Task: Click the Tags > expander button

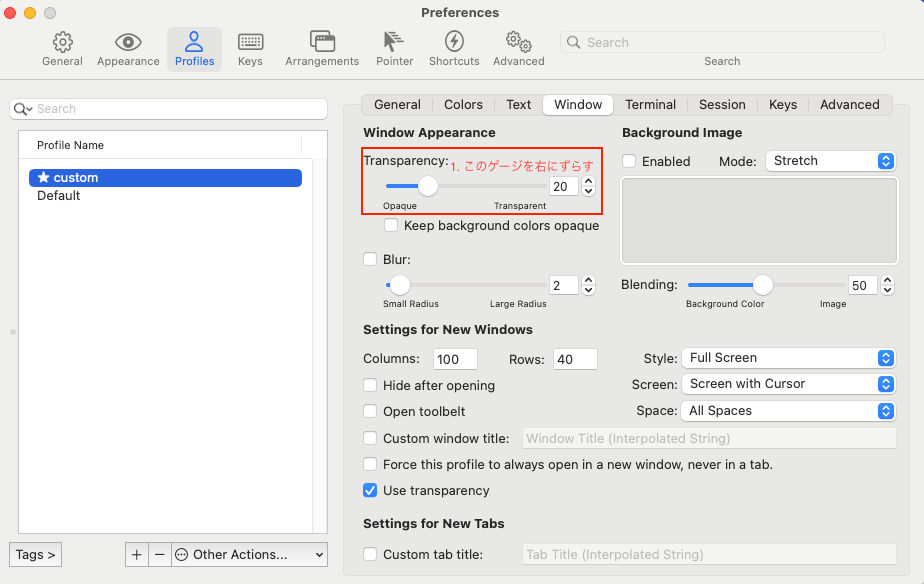Action: coord(35,555)
